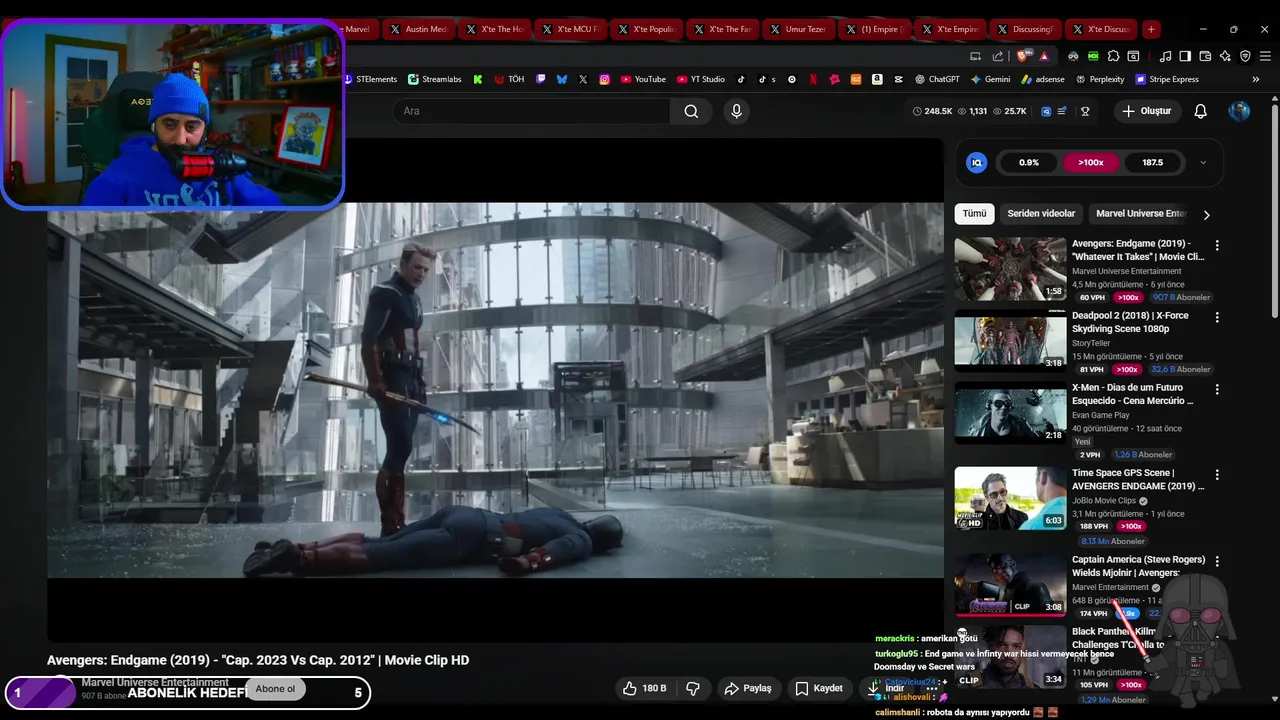Click the page vertical scrollbar

pos(1274,210)
